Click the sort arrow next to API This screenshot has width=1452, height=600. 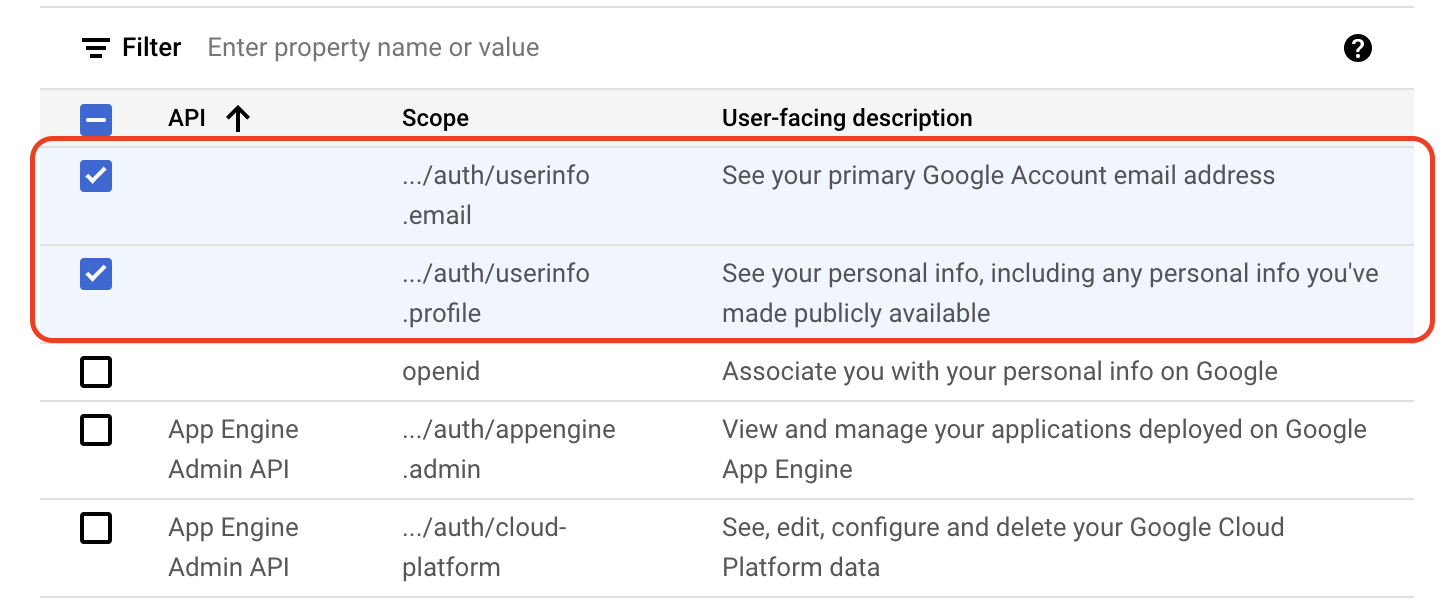click(x=238, y=117)
